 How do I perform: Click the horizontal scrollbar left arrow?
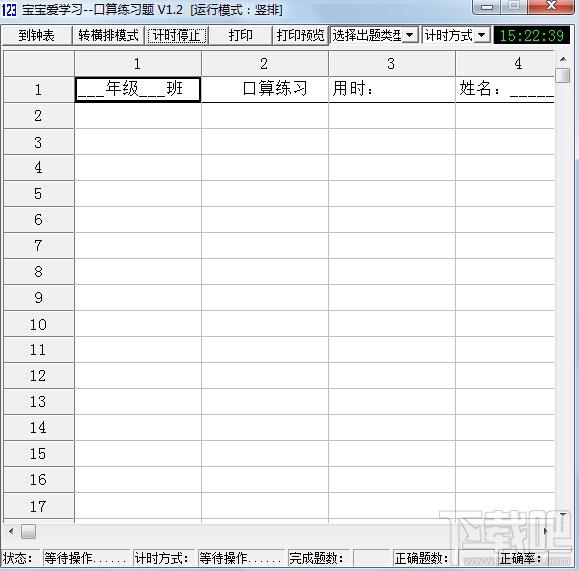click(11, 531)
